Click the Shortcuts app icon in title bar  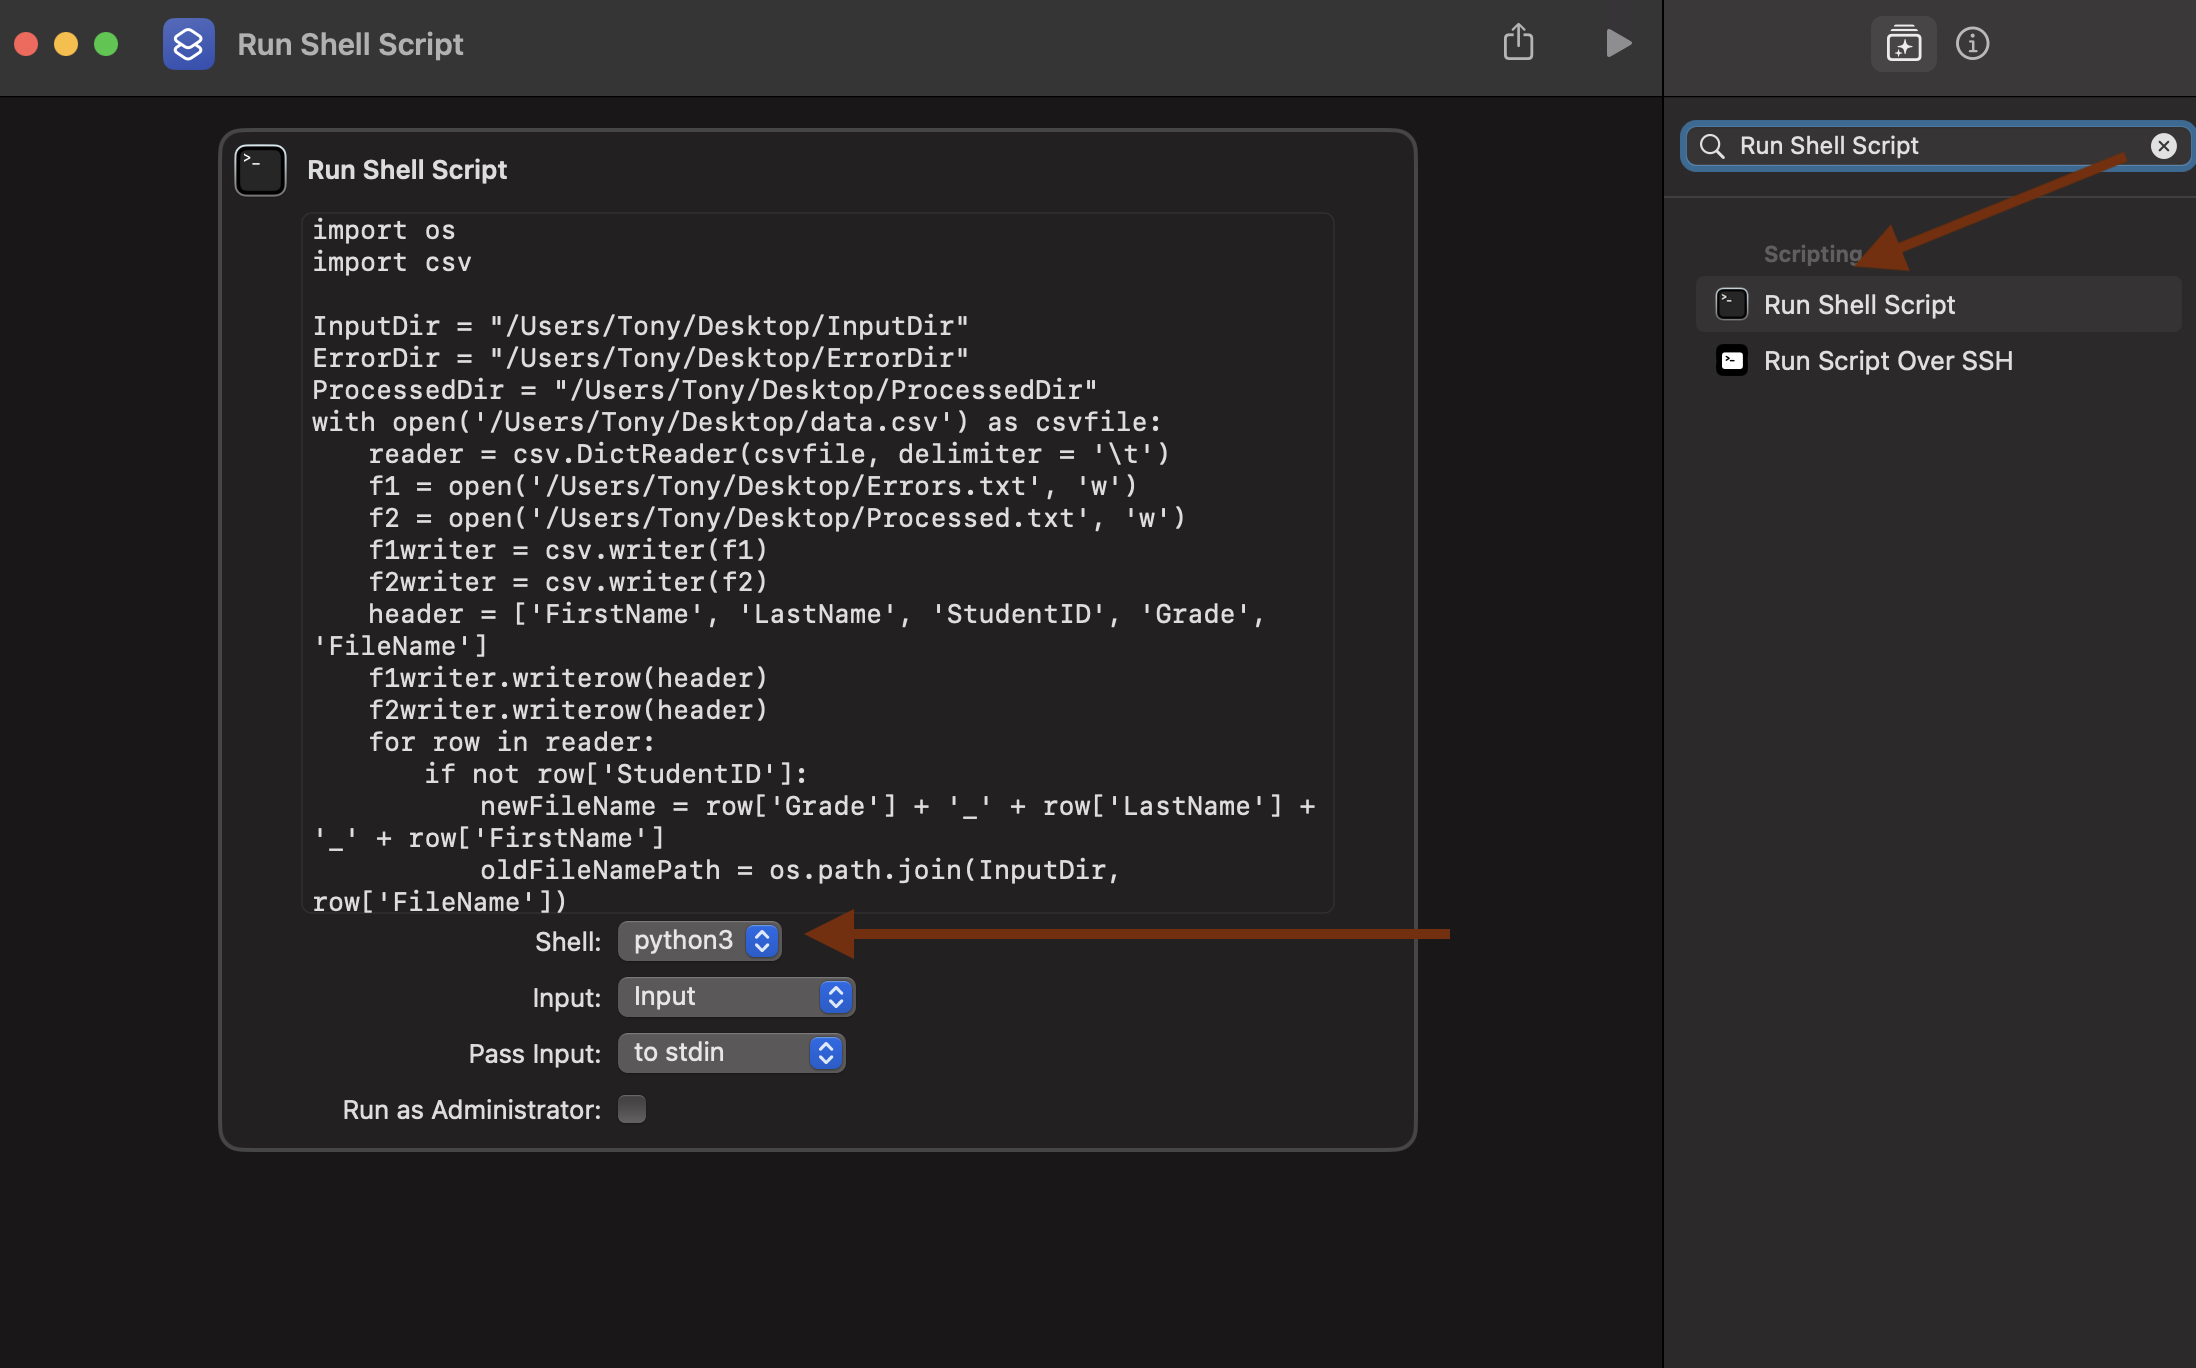pyautogui.click(x=188, y=44)
